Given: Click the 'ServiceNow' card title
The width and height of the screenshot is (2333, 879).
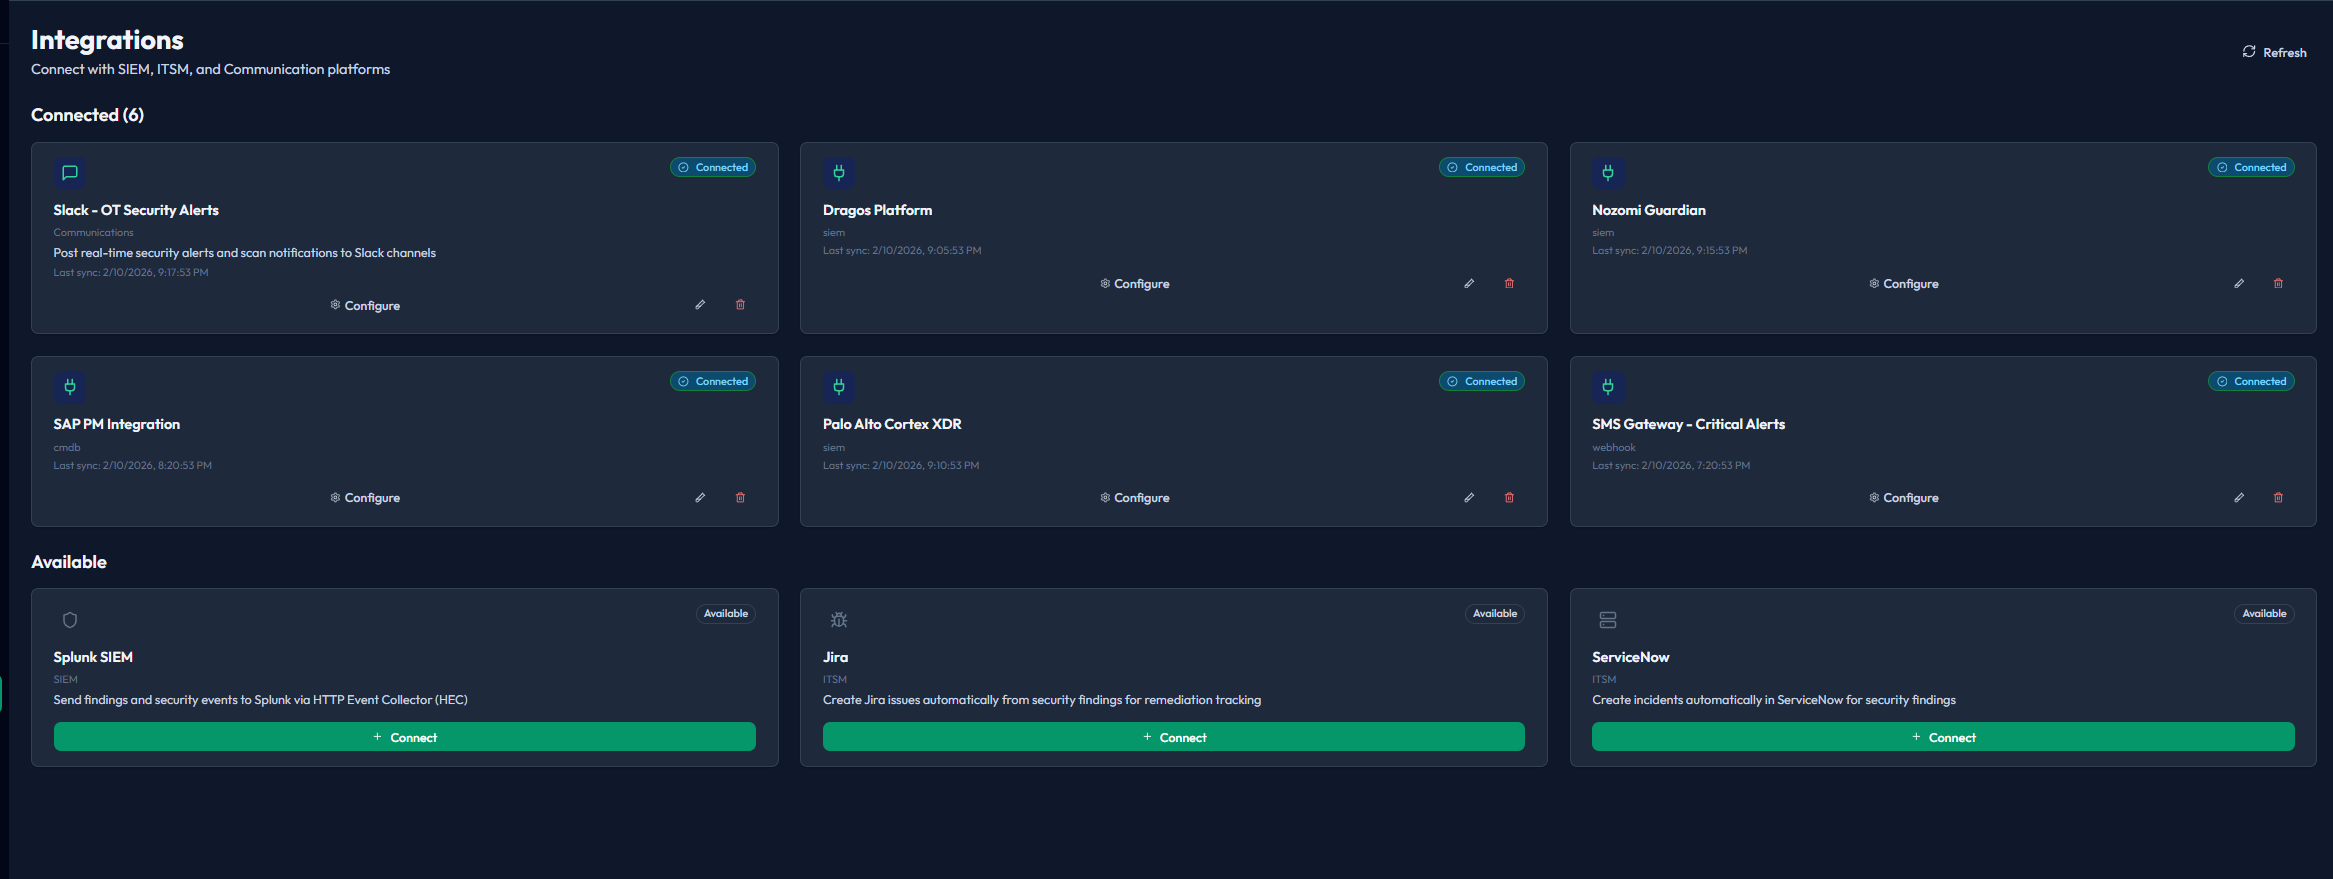Looking at the screenshot, I should pos(1631,657).
